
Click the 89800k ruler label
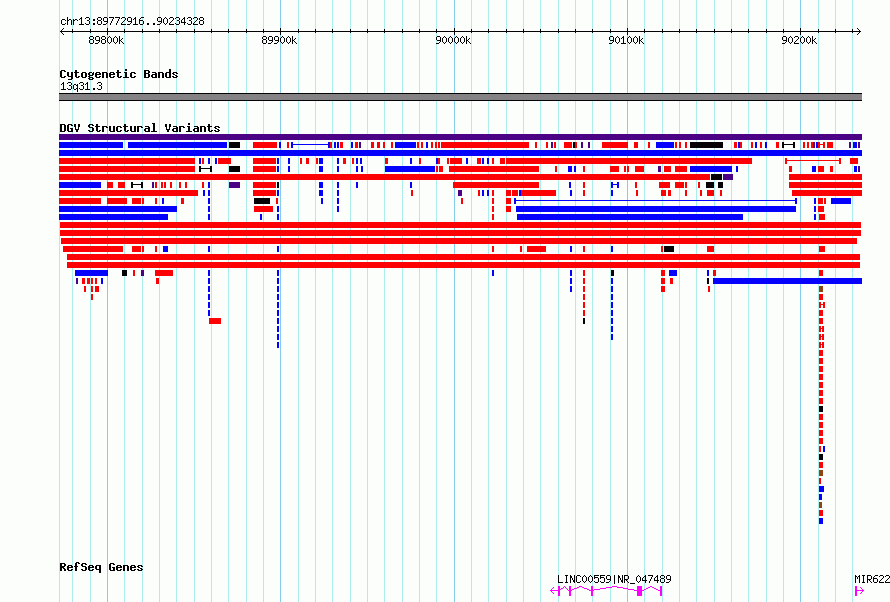click(x=106, y=40)
